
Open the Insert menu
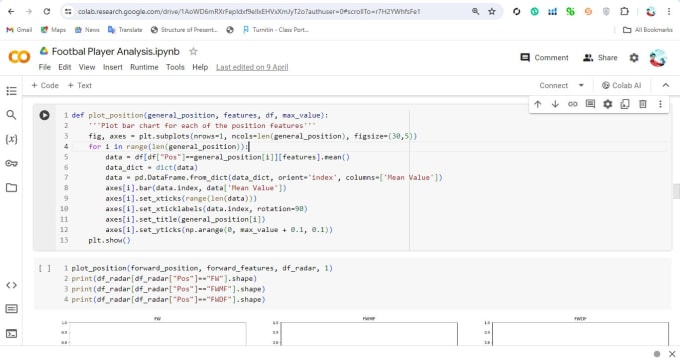pyautogui.click(x=113, y=67)
